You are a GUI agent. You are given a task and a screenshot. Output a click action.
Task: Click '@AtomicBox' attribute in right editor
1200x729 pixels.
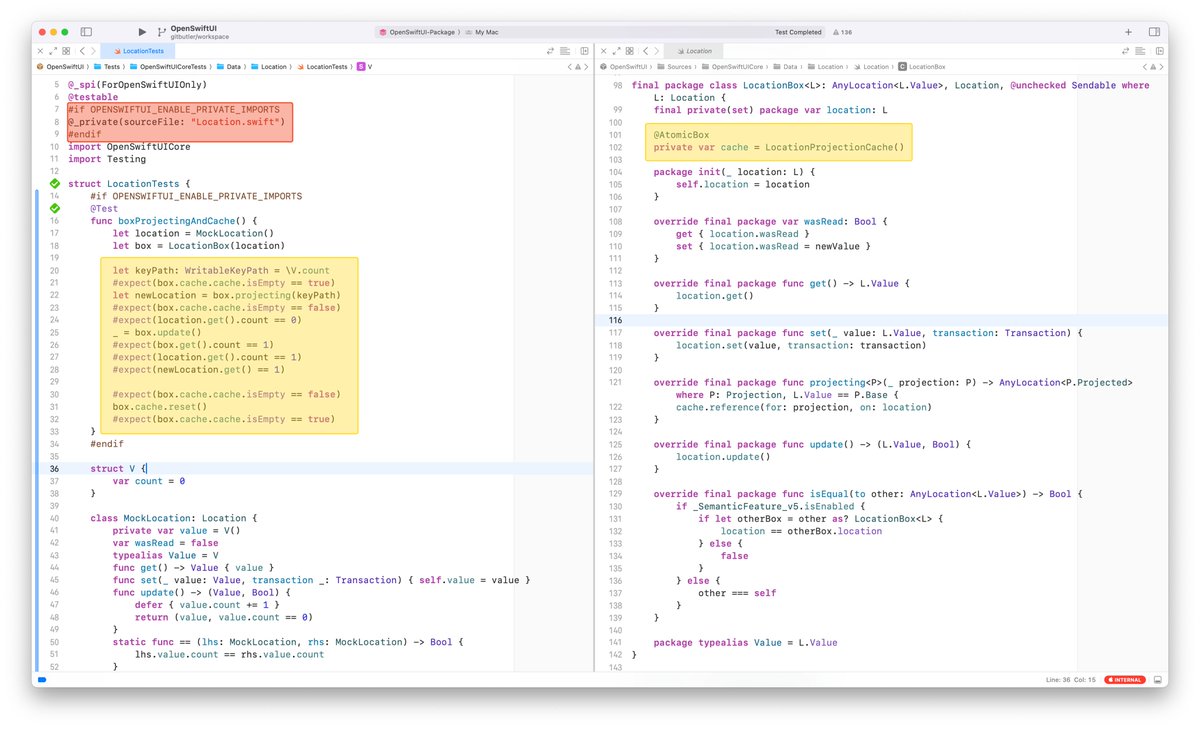(x=682, y=135)
